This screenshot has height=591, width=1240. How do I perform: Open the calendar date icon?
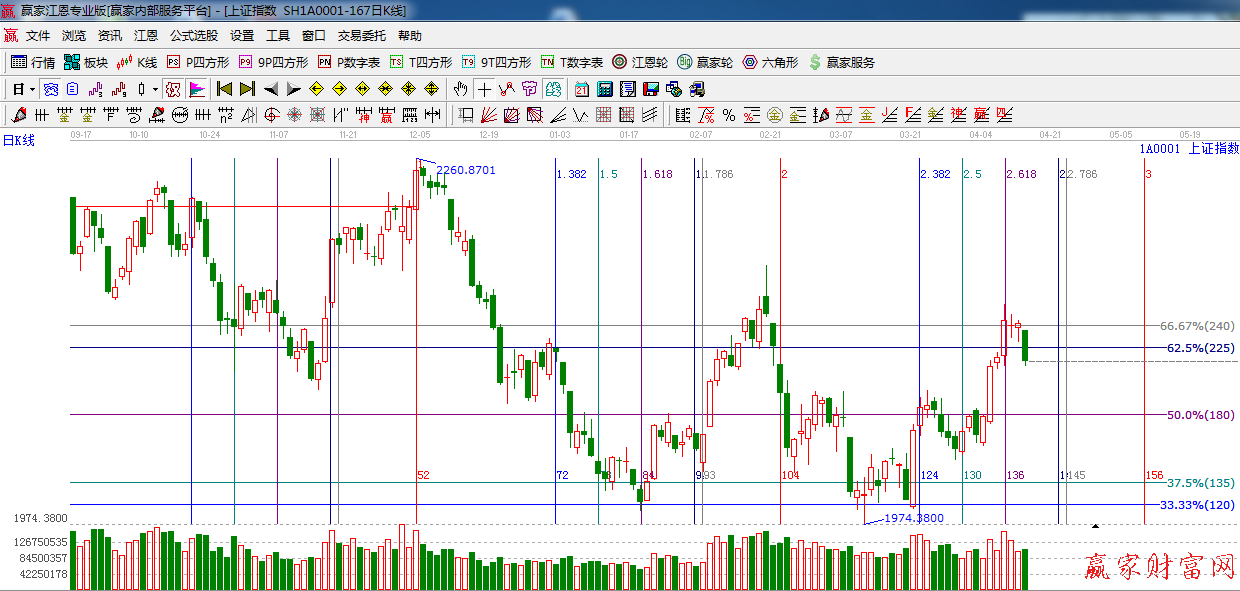click(x=581, y=89)
